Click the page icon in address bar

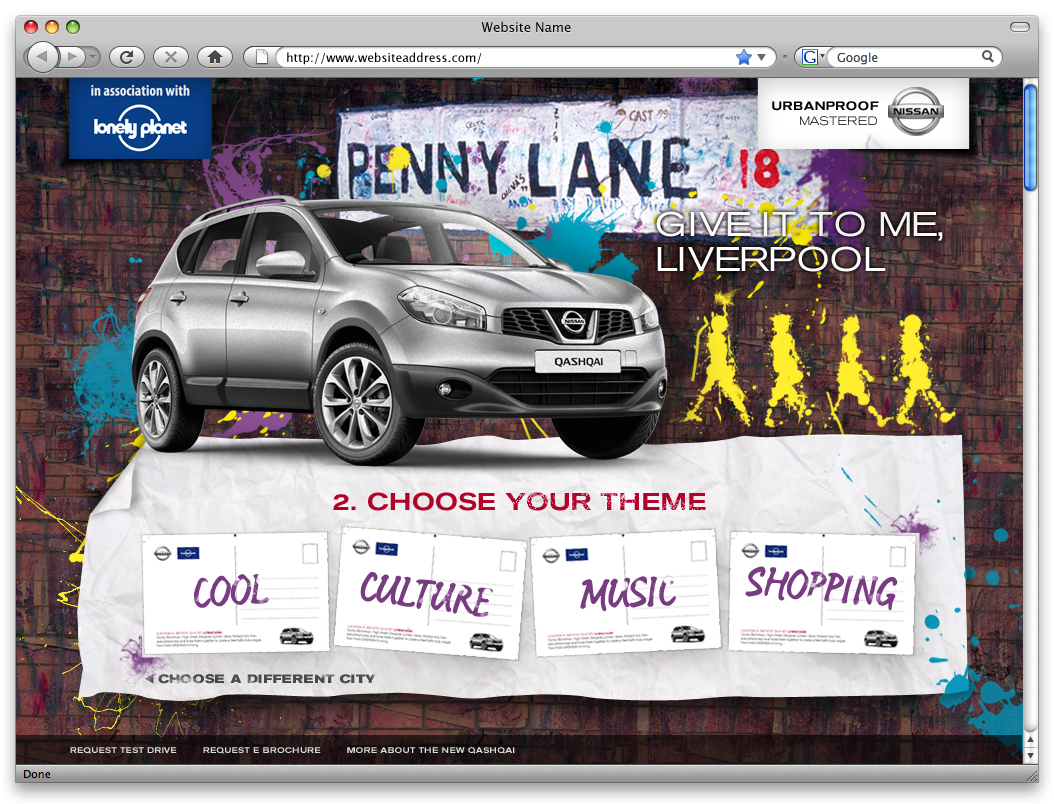pyautogui.click(x=262, y=57)
